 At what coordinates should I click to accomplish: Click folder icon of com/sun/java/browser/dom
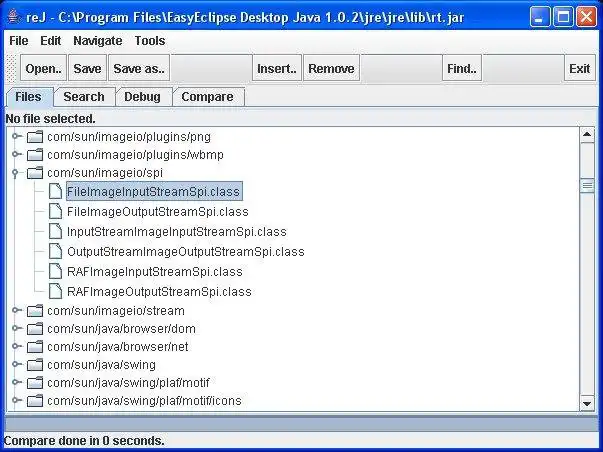coord(35,329)
